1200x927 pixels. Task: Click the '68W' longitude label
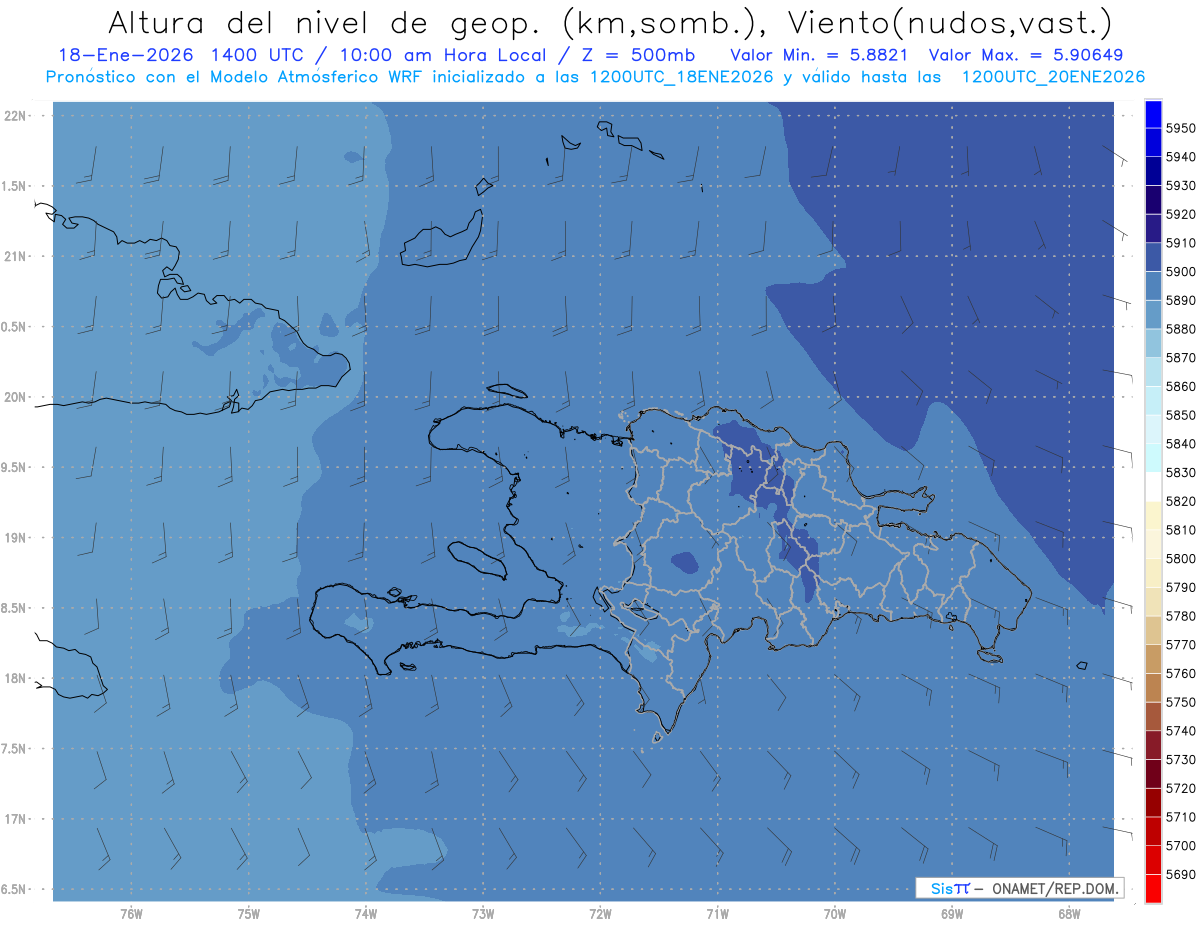tap(1069, 914)
